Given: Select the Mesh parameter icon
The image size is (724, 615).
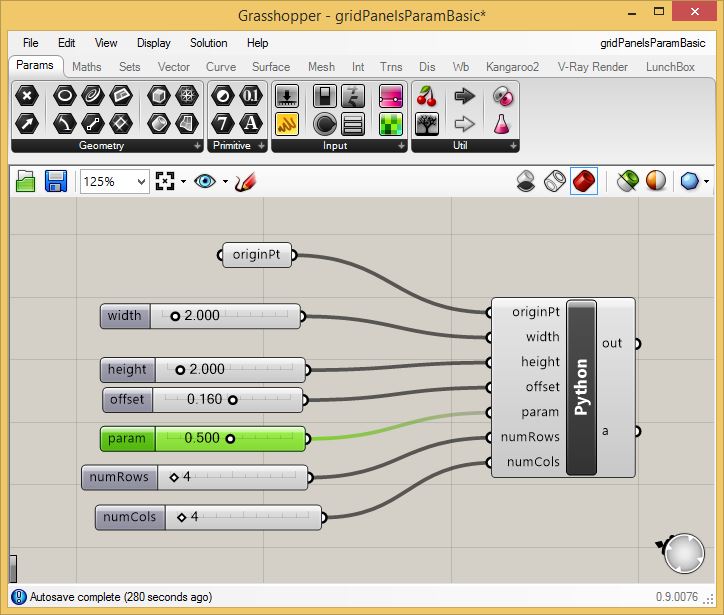Looking at the screenshot, I should point(187,96).
